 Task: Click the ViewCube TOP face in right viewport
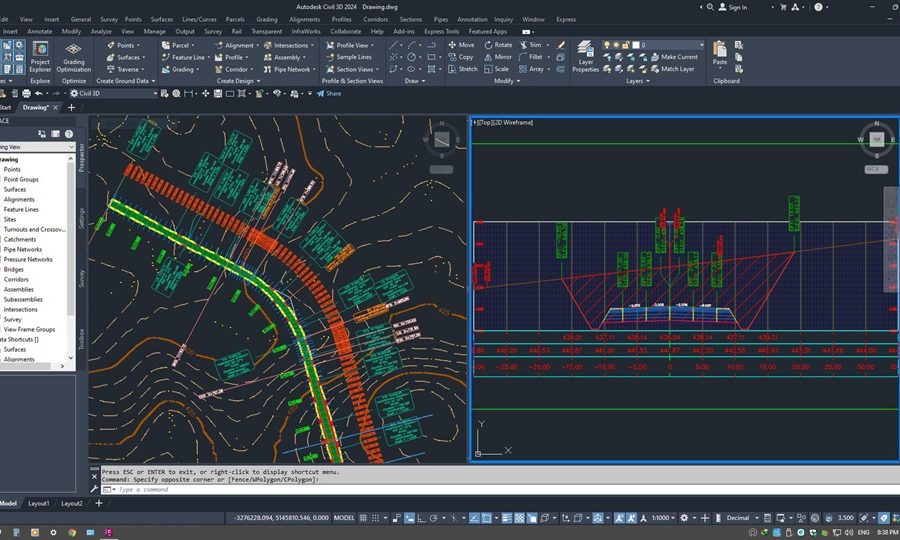pos(876,140)
